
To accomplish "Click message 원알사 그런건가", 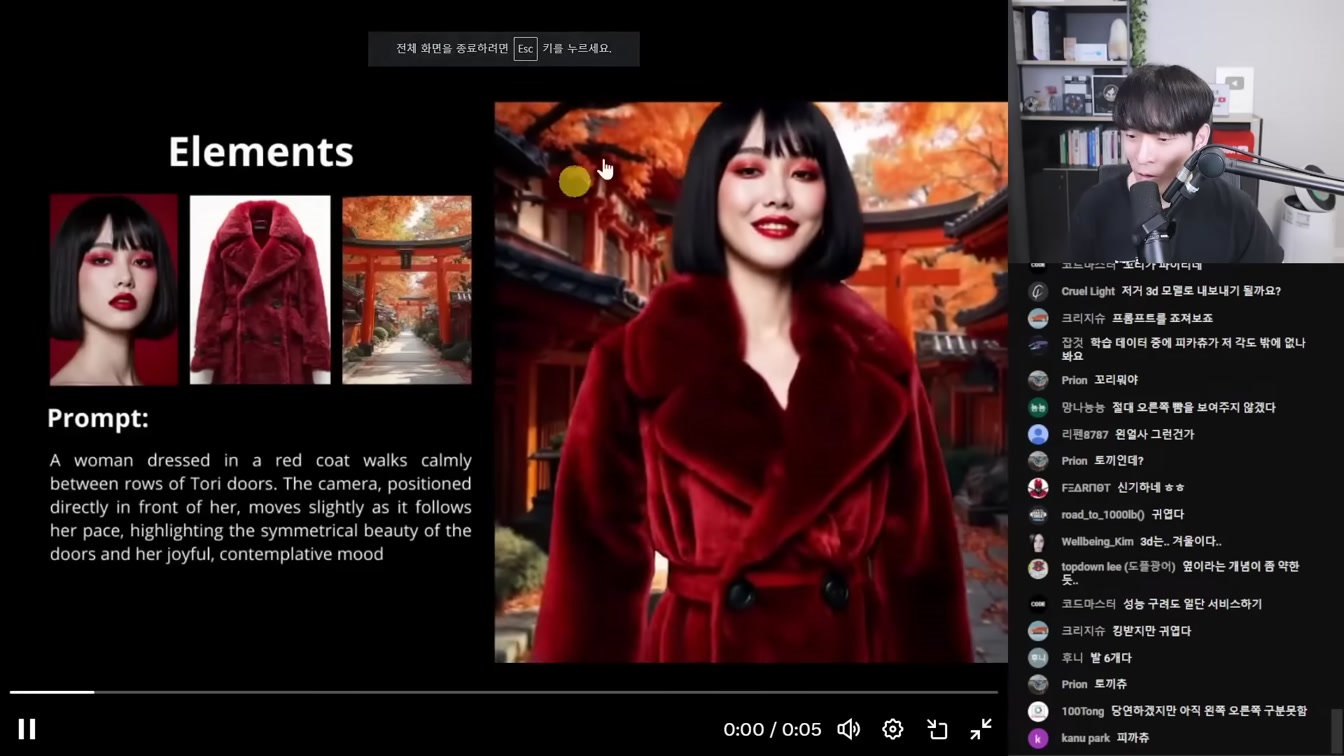I will coord(1155,435).
